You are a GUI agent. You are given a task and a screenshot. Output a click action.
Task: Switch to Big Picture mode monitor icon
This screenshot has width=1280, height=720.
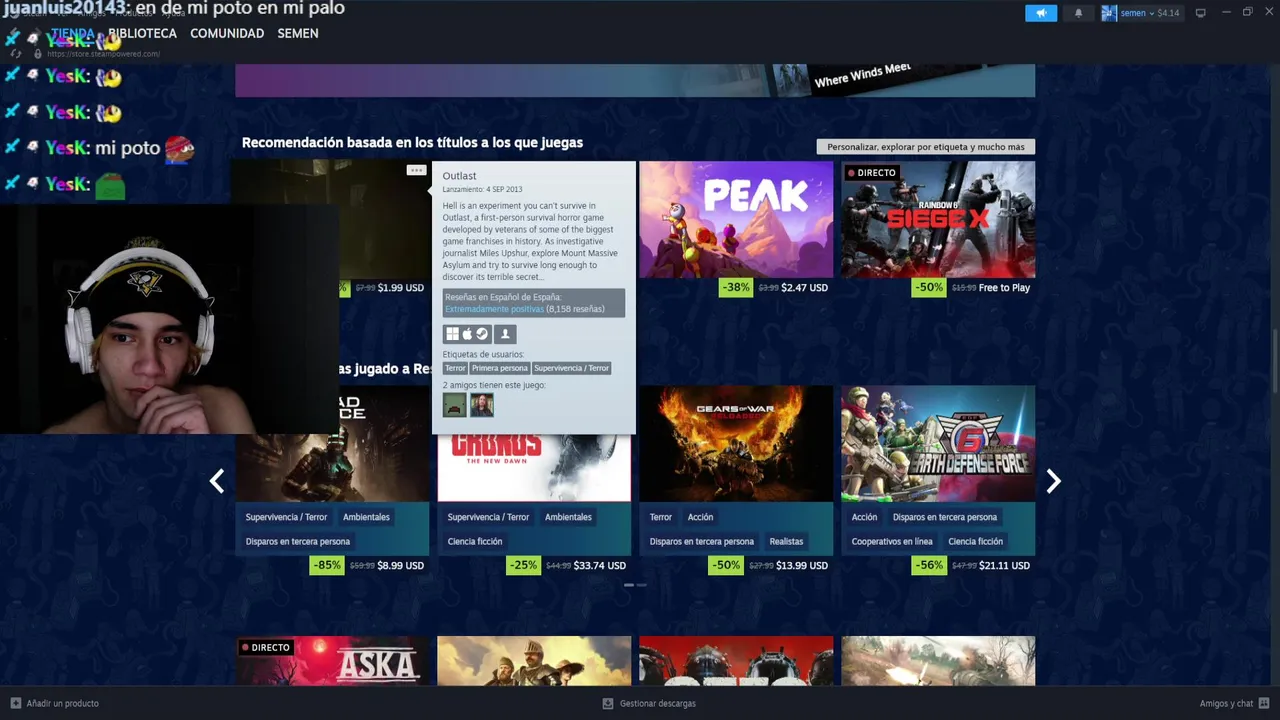click(x=1201, y=13)
